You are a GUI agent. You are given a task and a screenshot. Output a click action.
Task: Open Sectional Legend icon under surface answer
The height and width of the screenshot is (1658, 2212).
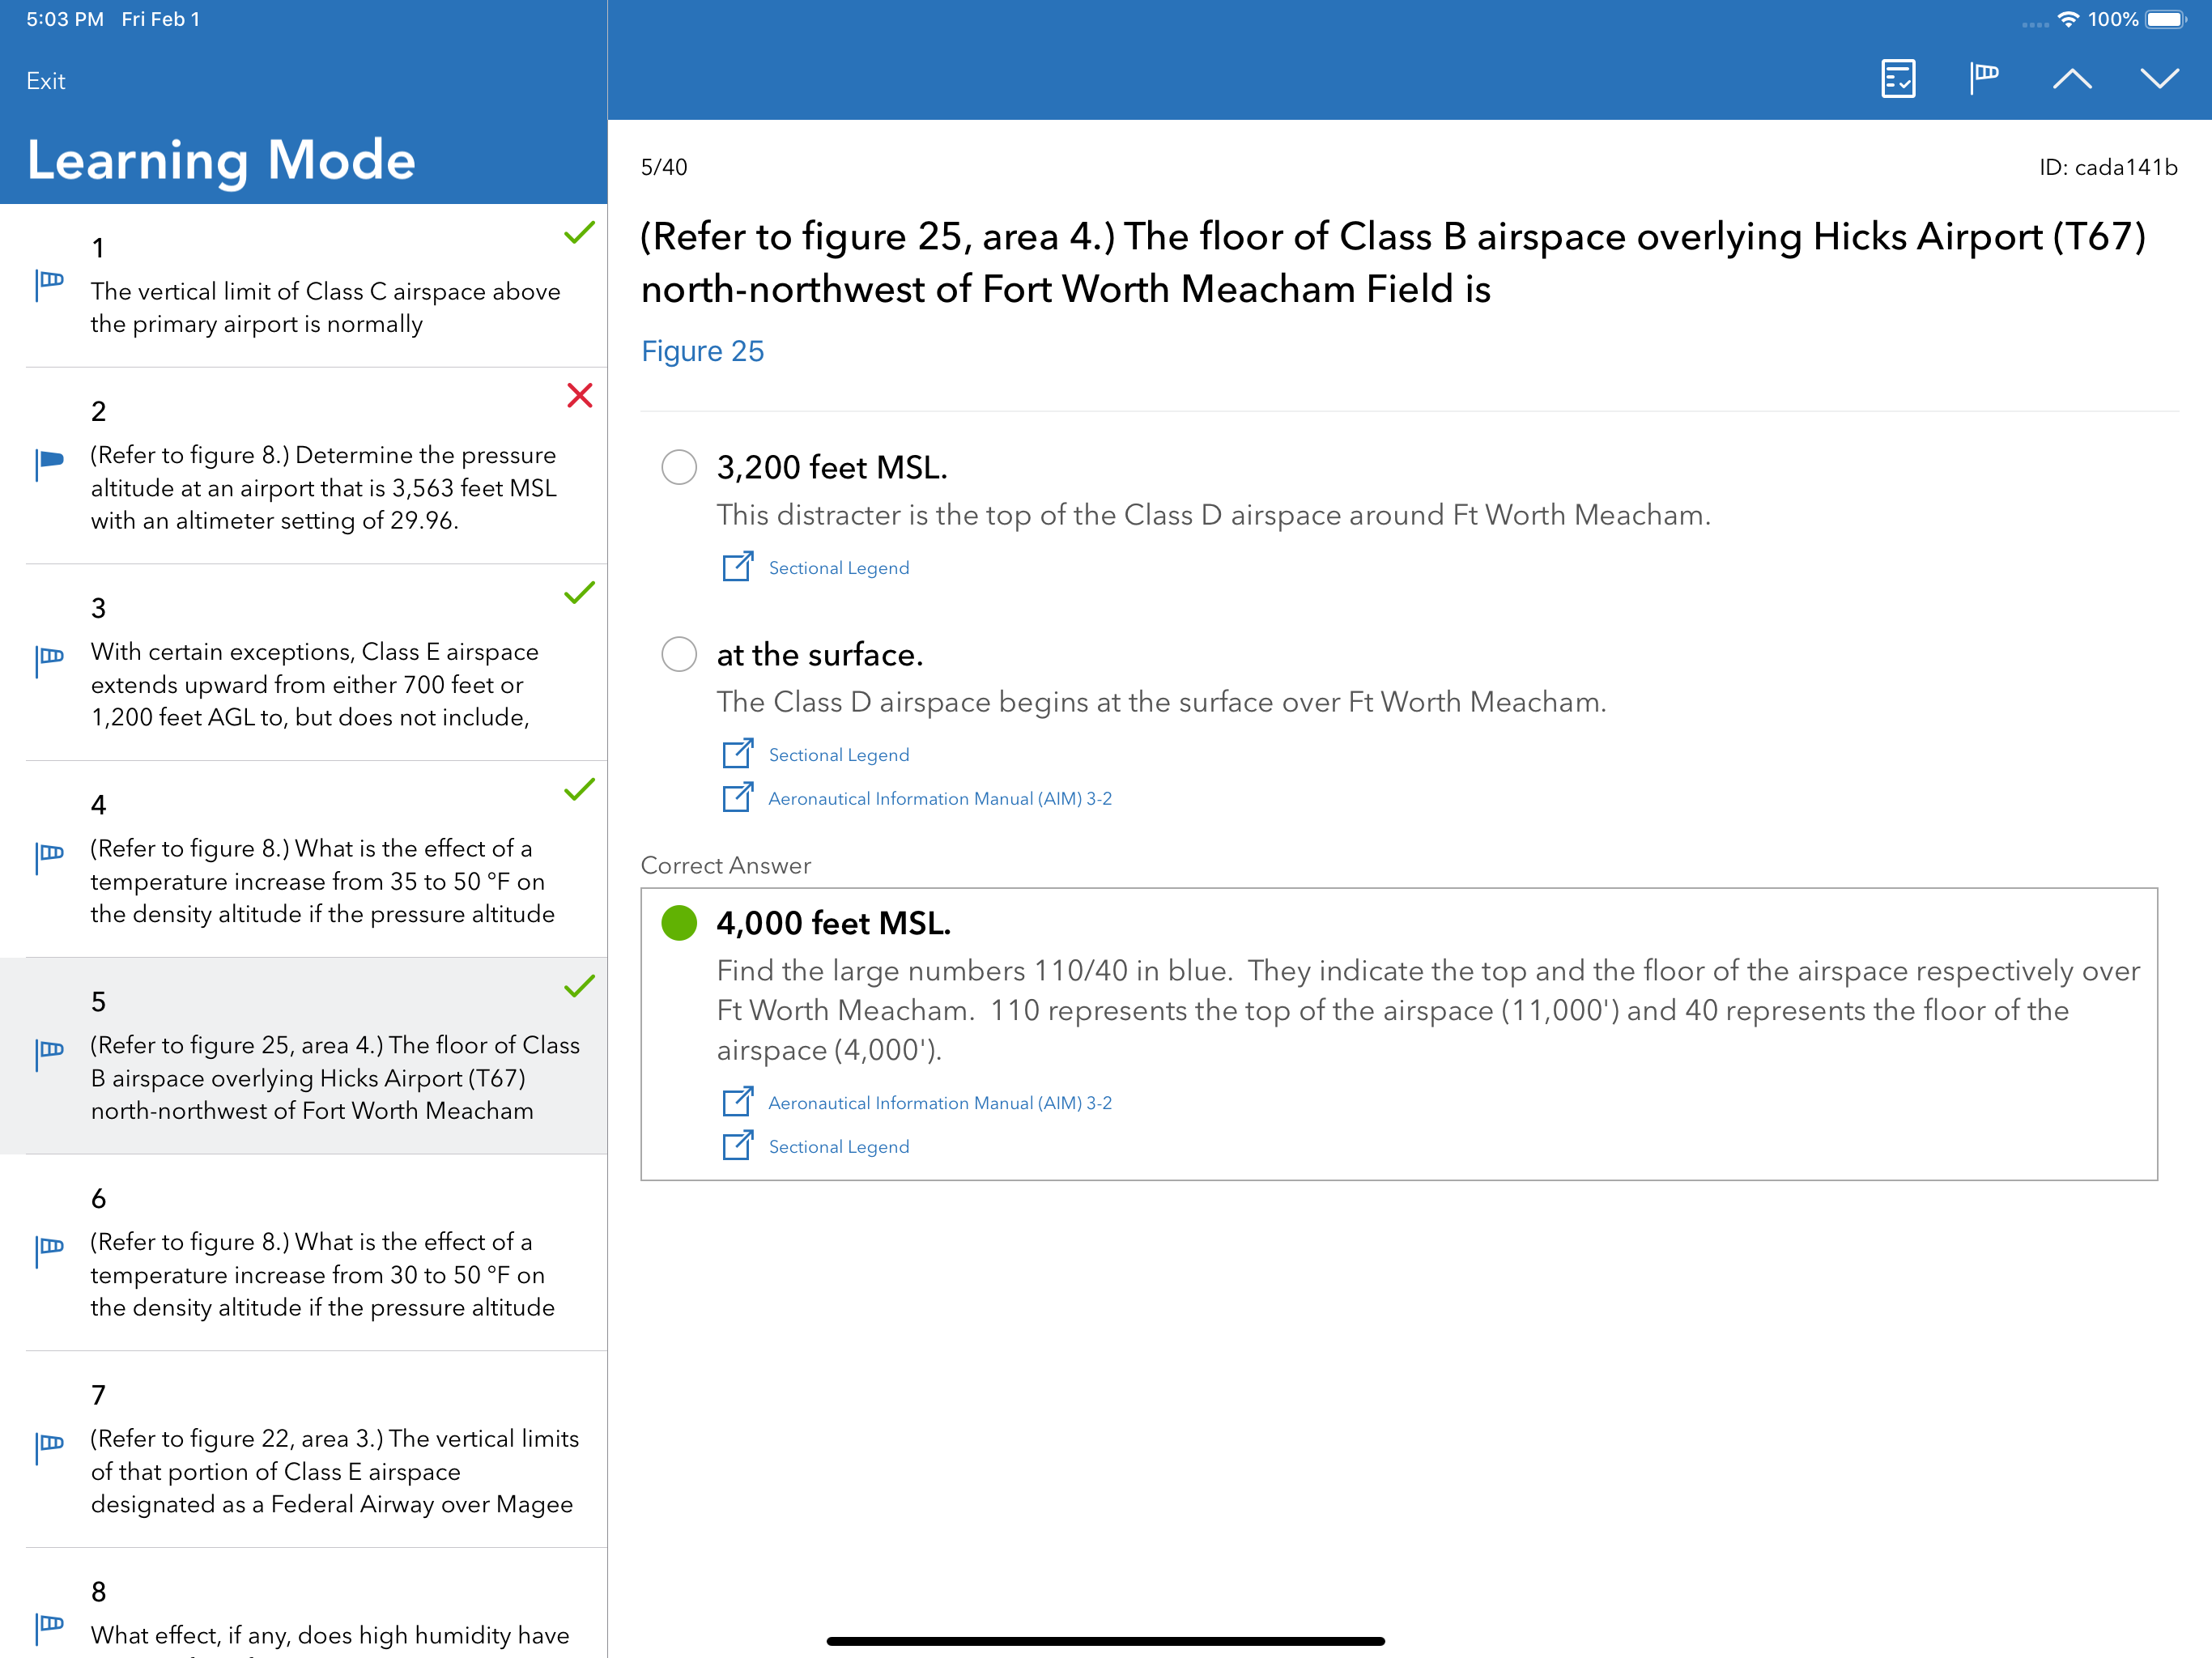click(738, 753)
